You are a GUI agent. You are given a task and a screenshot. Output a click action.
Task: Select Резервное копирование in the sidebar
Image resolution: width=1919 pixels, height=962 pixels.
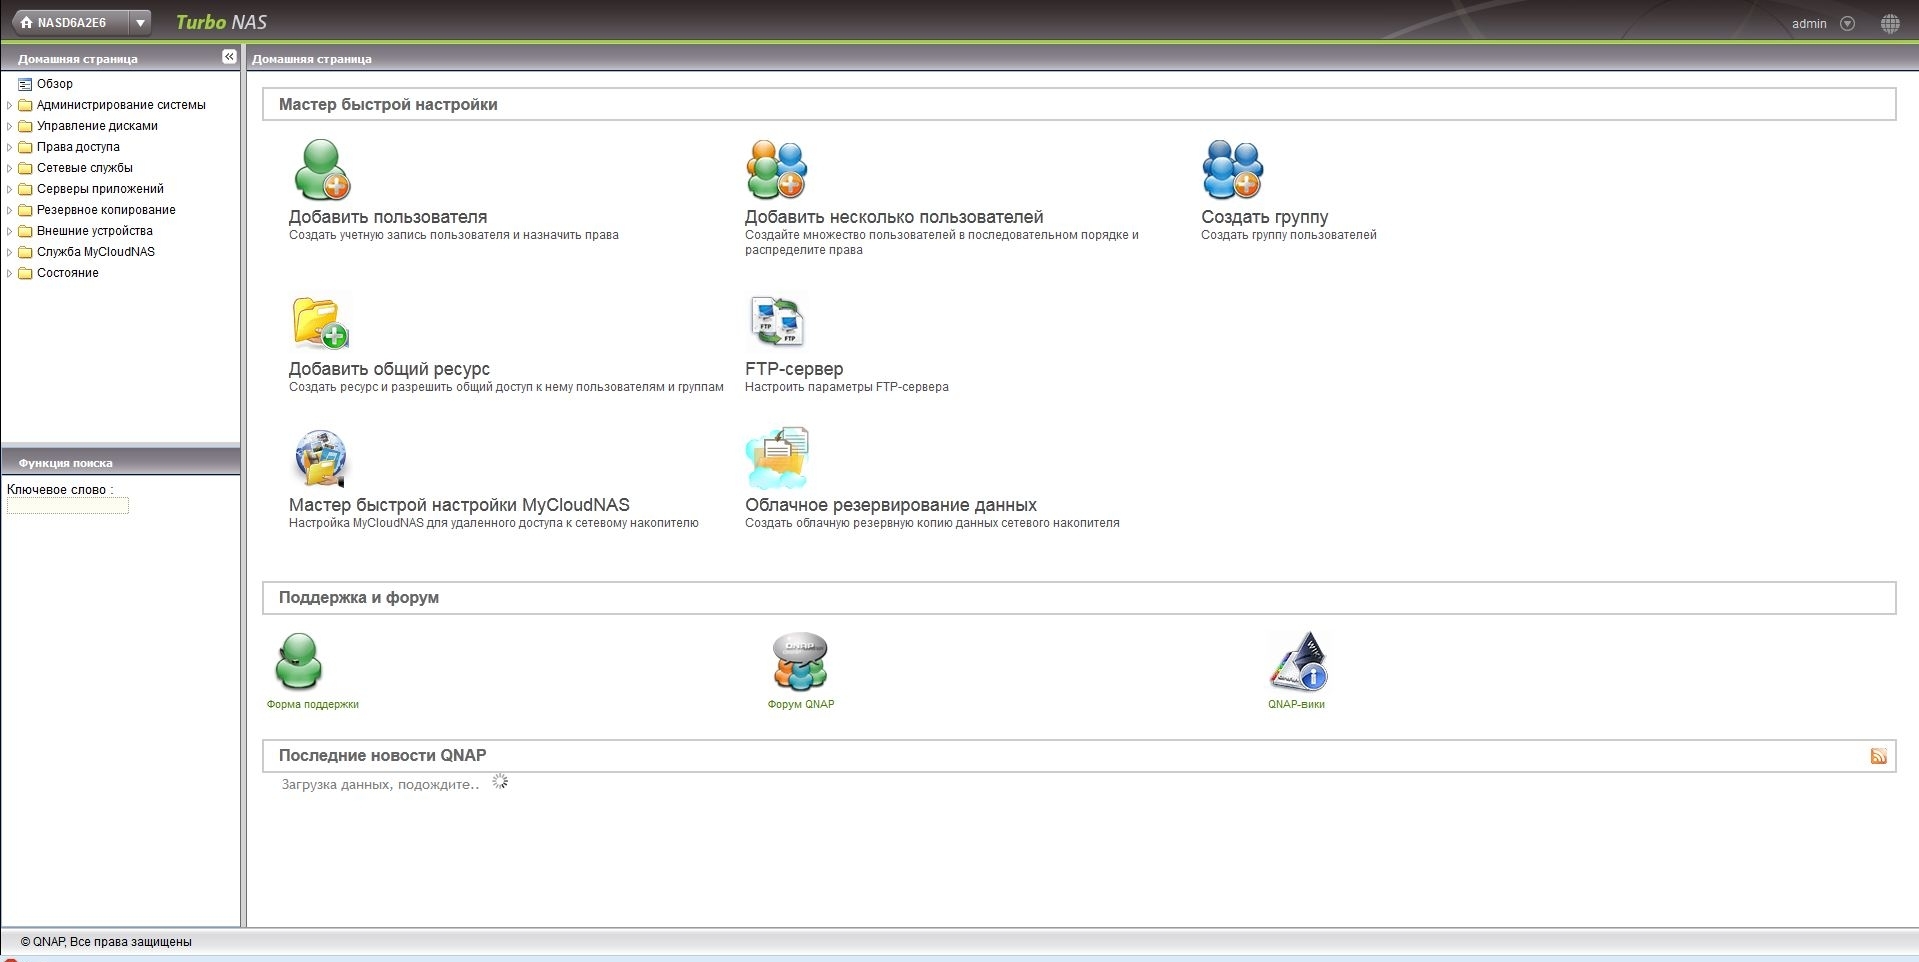(106, 210)
